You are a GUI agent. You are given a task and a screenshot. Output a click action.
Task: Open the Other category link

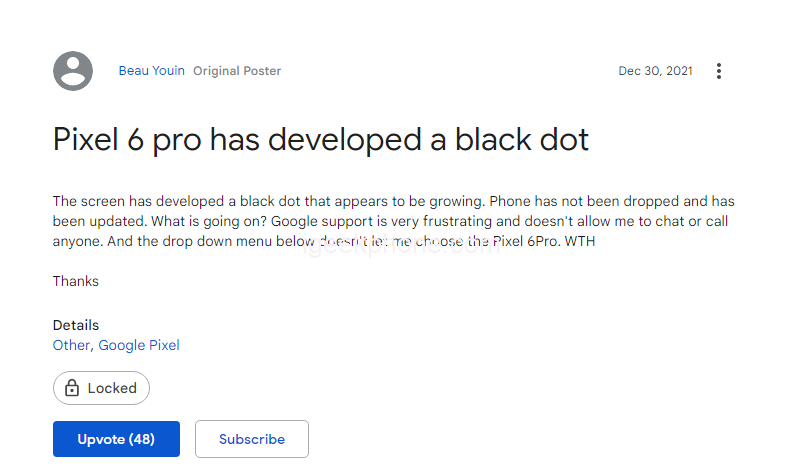[72, 345]
